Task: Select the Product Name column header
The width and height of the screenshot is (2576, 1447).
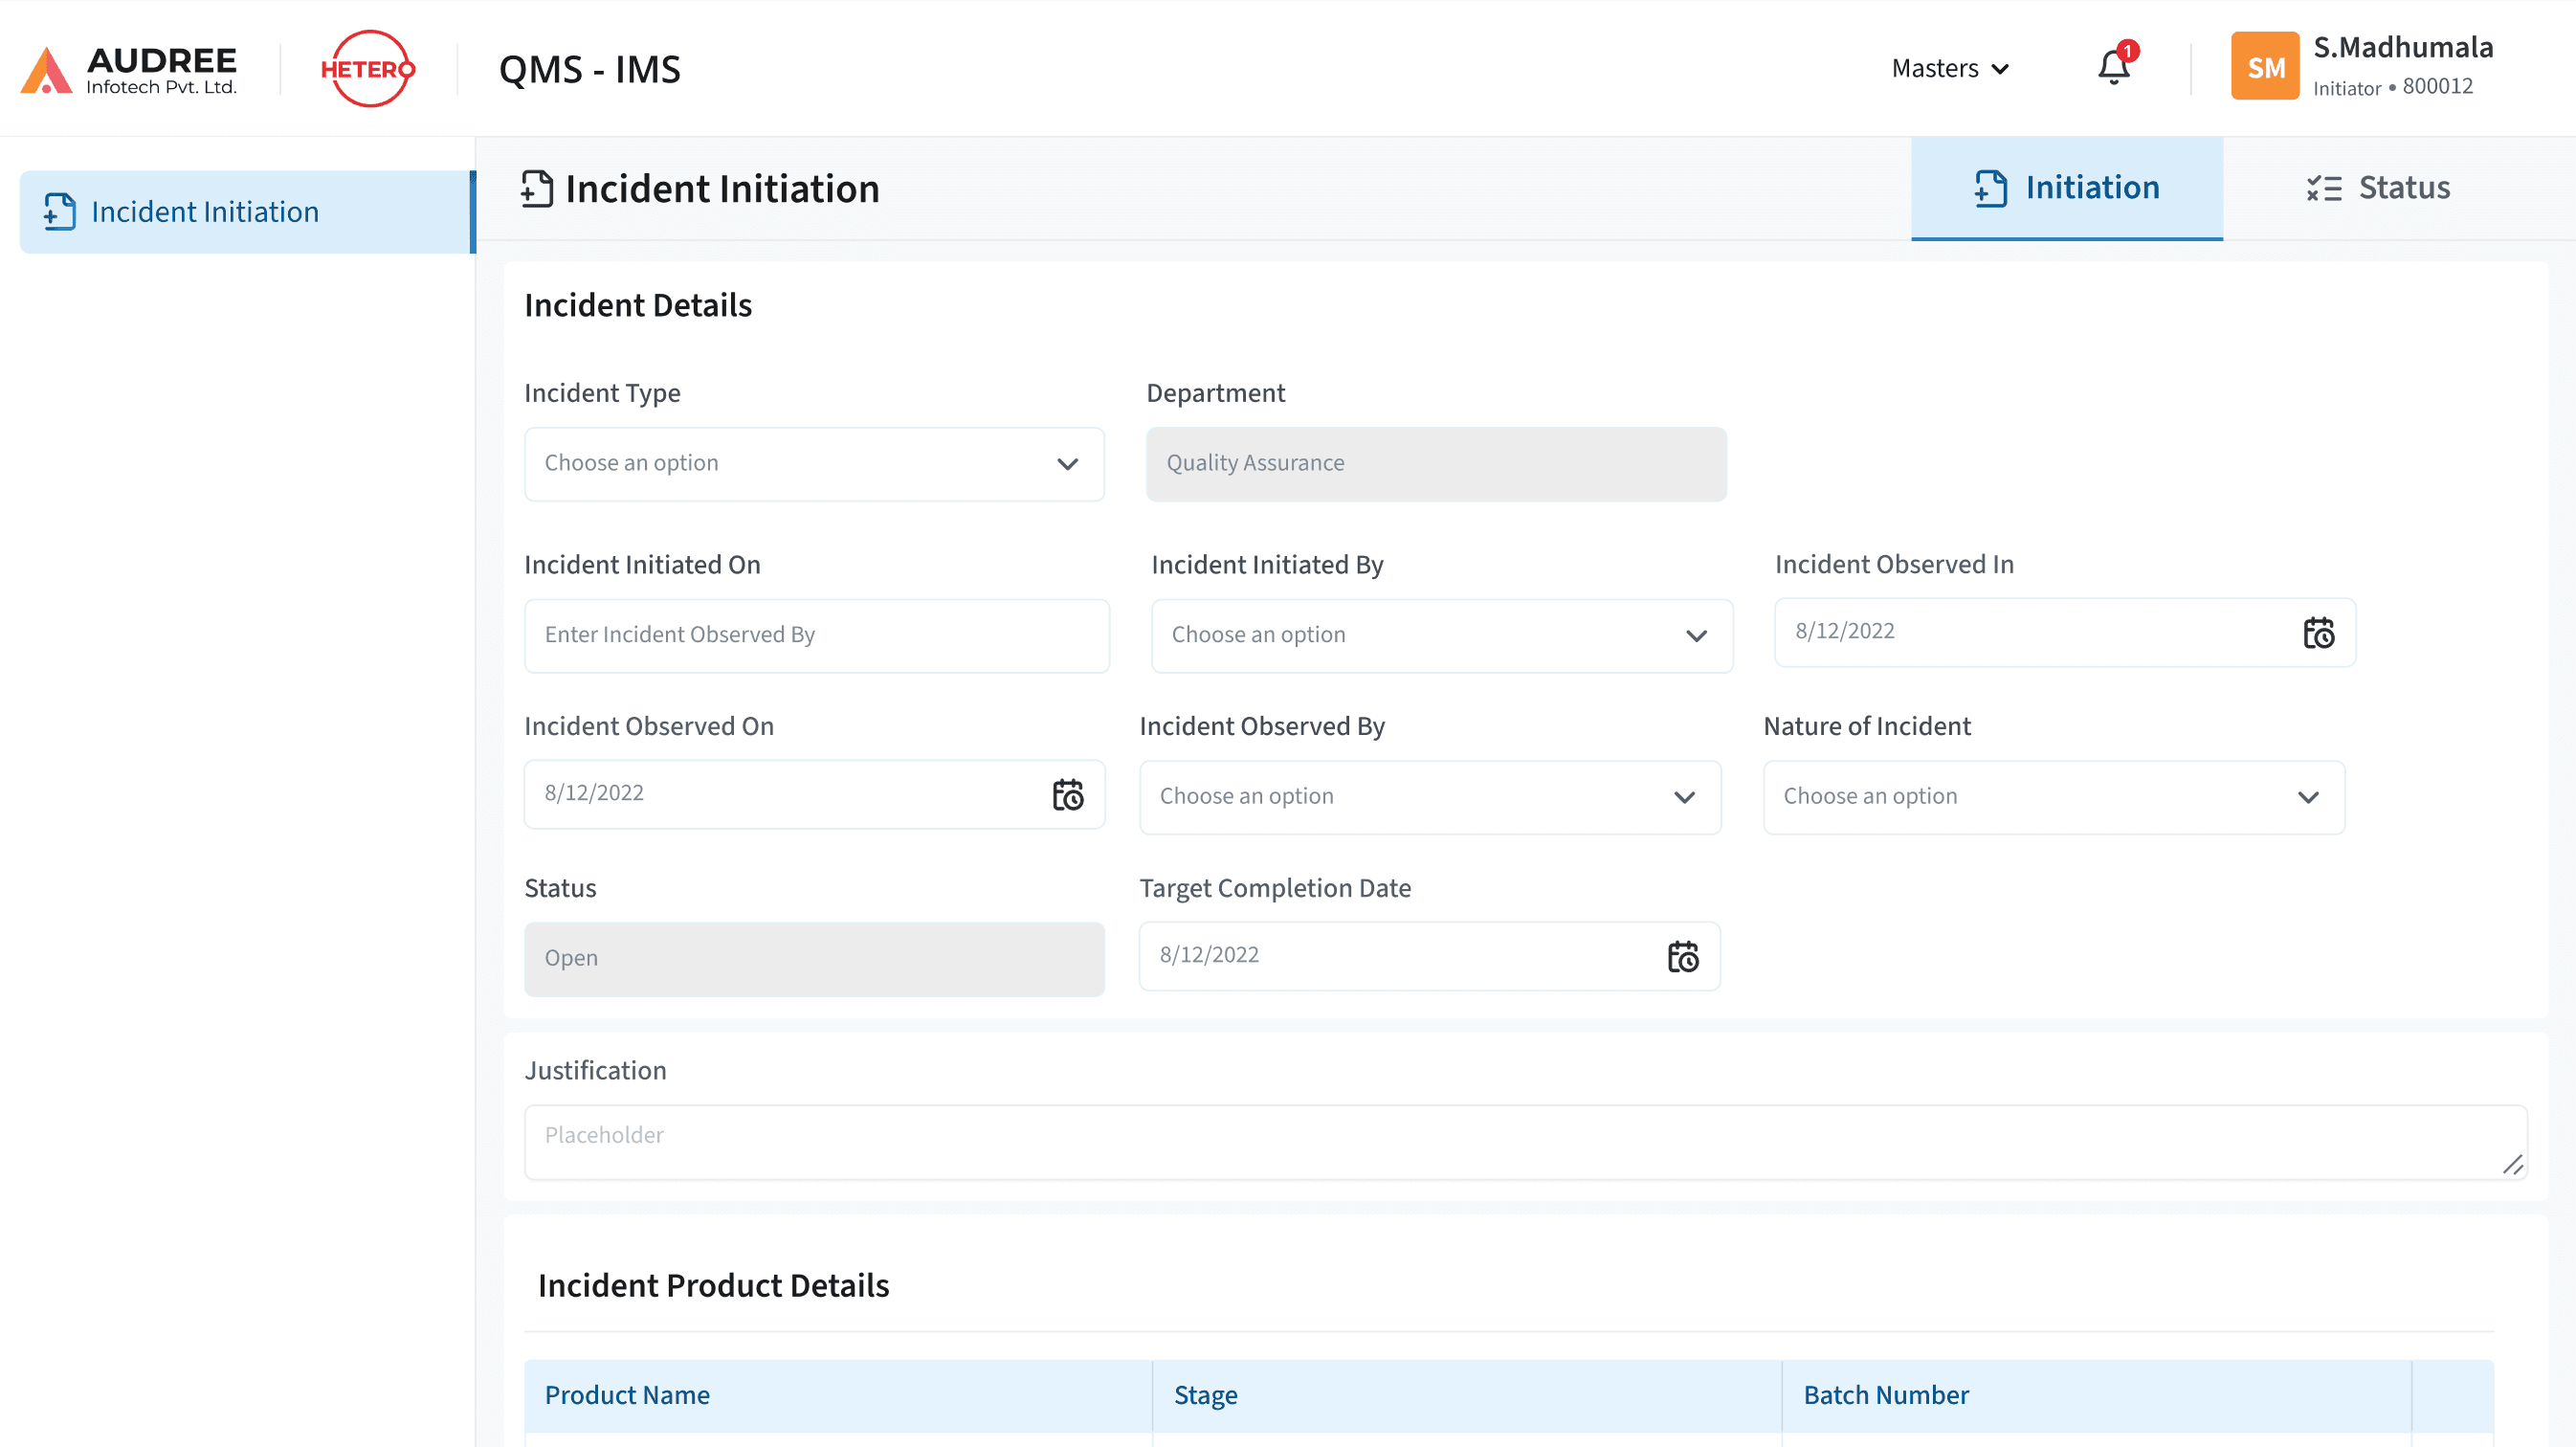Action: click(627, 1394)
